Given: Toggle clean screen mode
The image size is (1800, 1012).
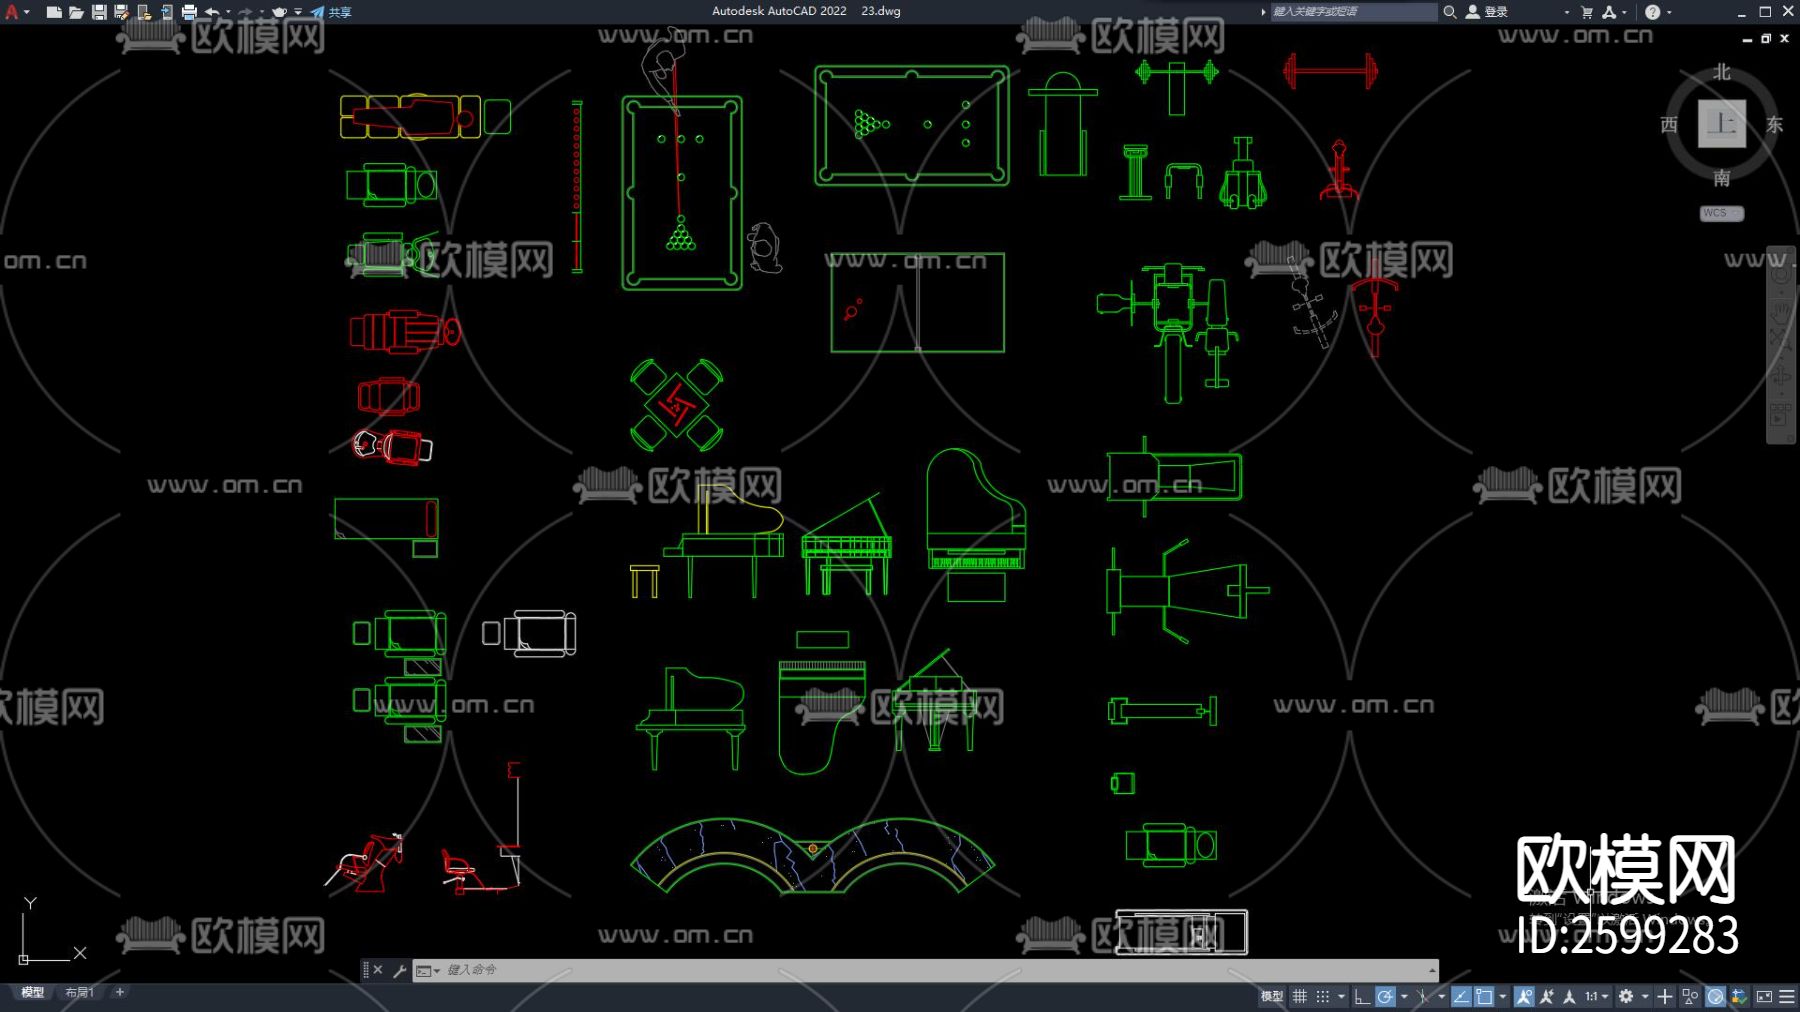Looking at the screenshot, I should pos(1764,996).
